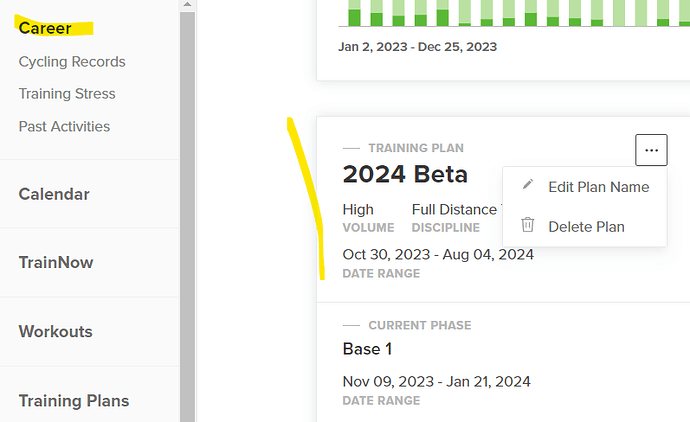
Task: Click the three-dot plan options button
Action: (x=651, y=150)
